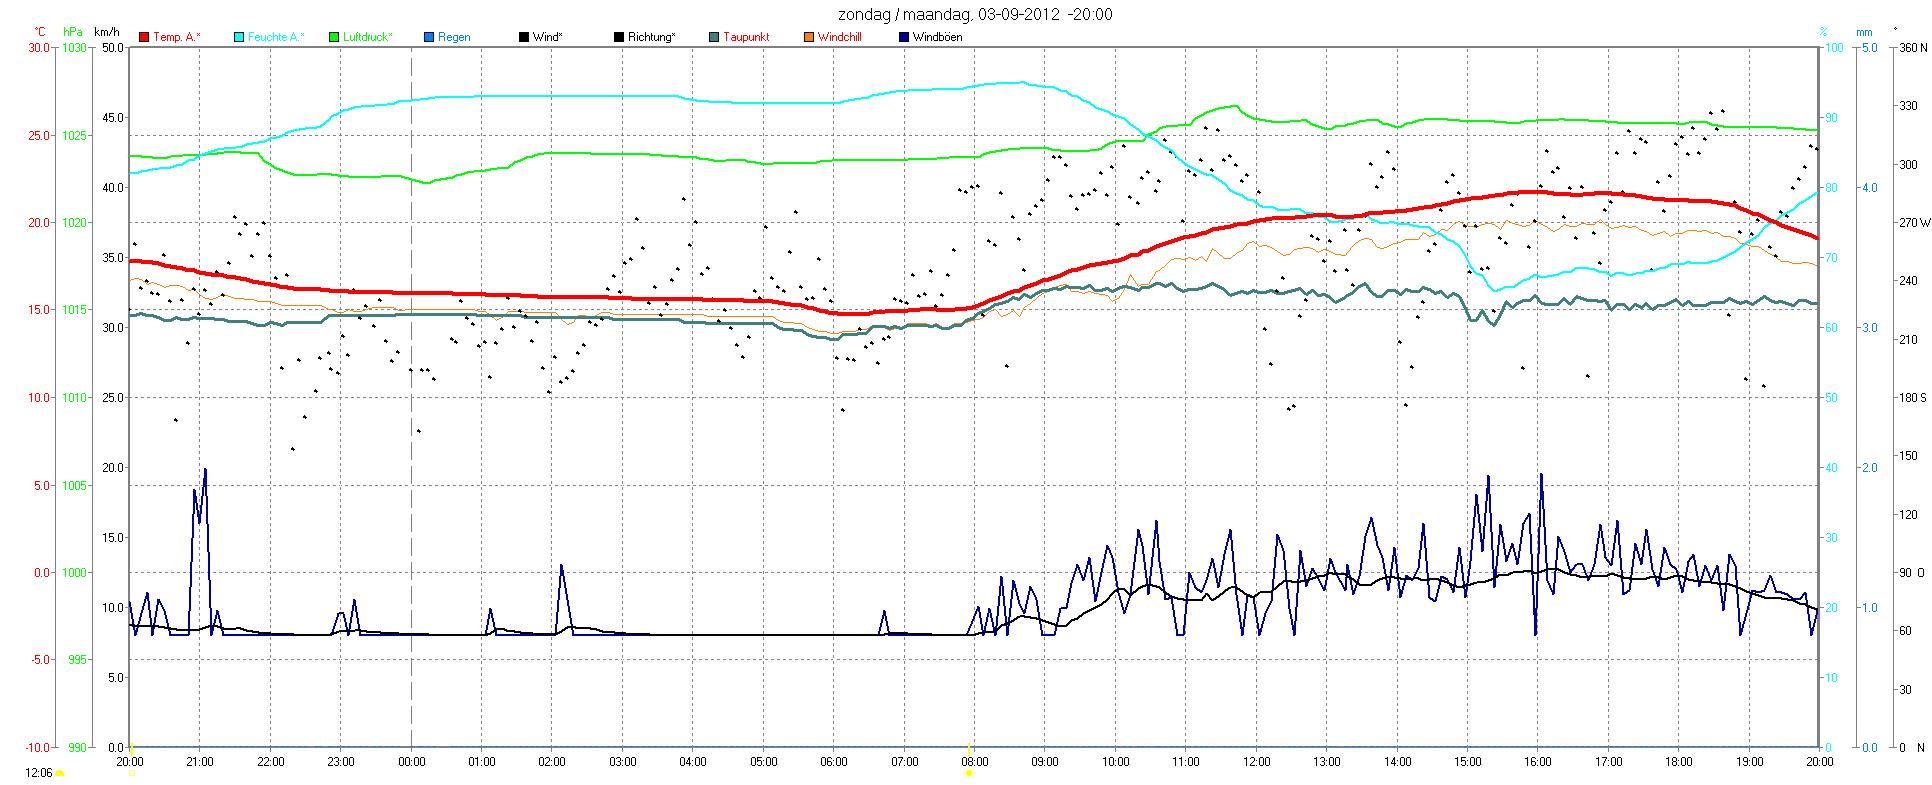Click the red Temp. A.* legend swatch

coord(144,37)
